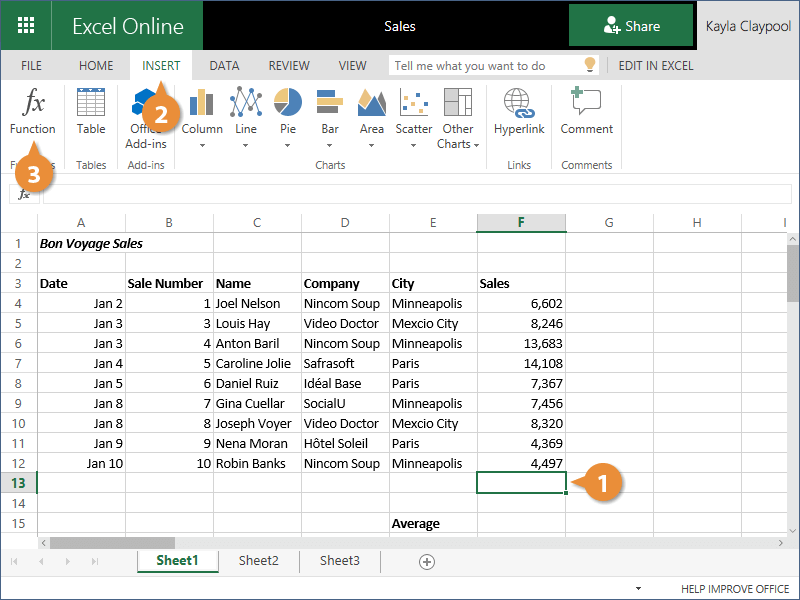
Task: Open the Sheet2 worksheet tab
Action: click(258, 561)
